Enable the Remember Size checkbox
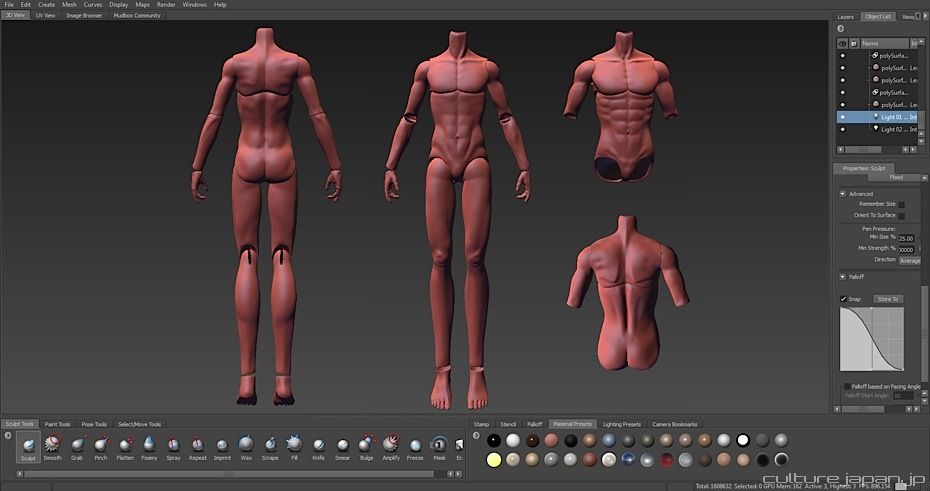Viewport: 930px width, 491px height. 901,204
